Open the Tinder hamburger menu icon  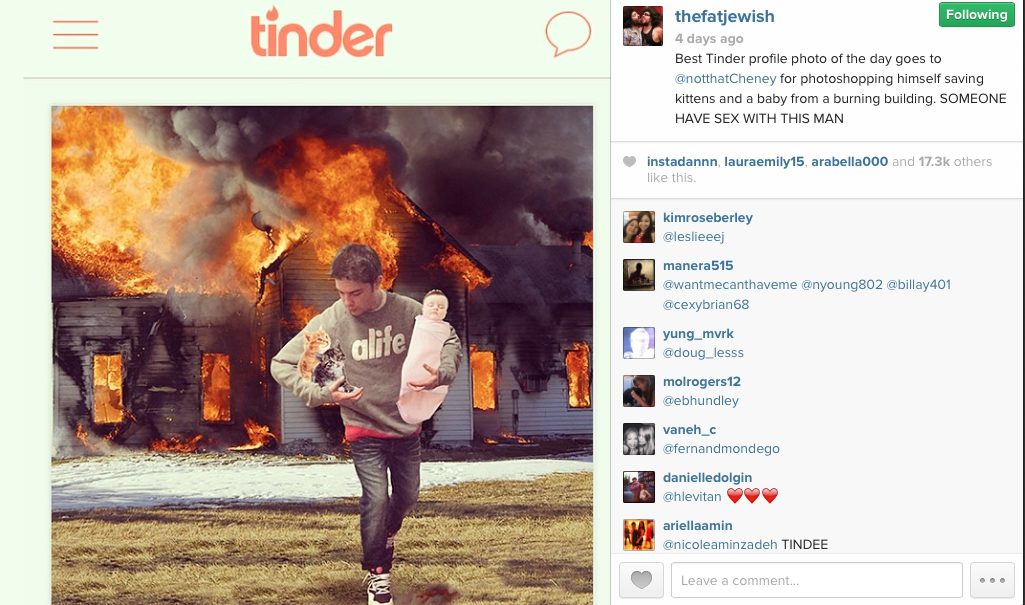[76, 35]
